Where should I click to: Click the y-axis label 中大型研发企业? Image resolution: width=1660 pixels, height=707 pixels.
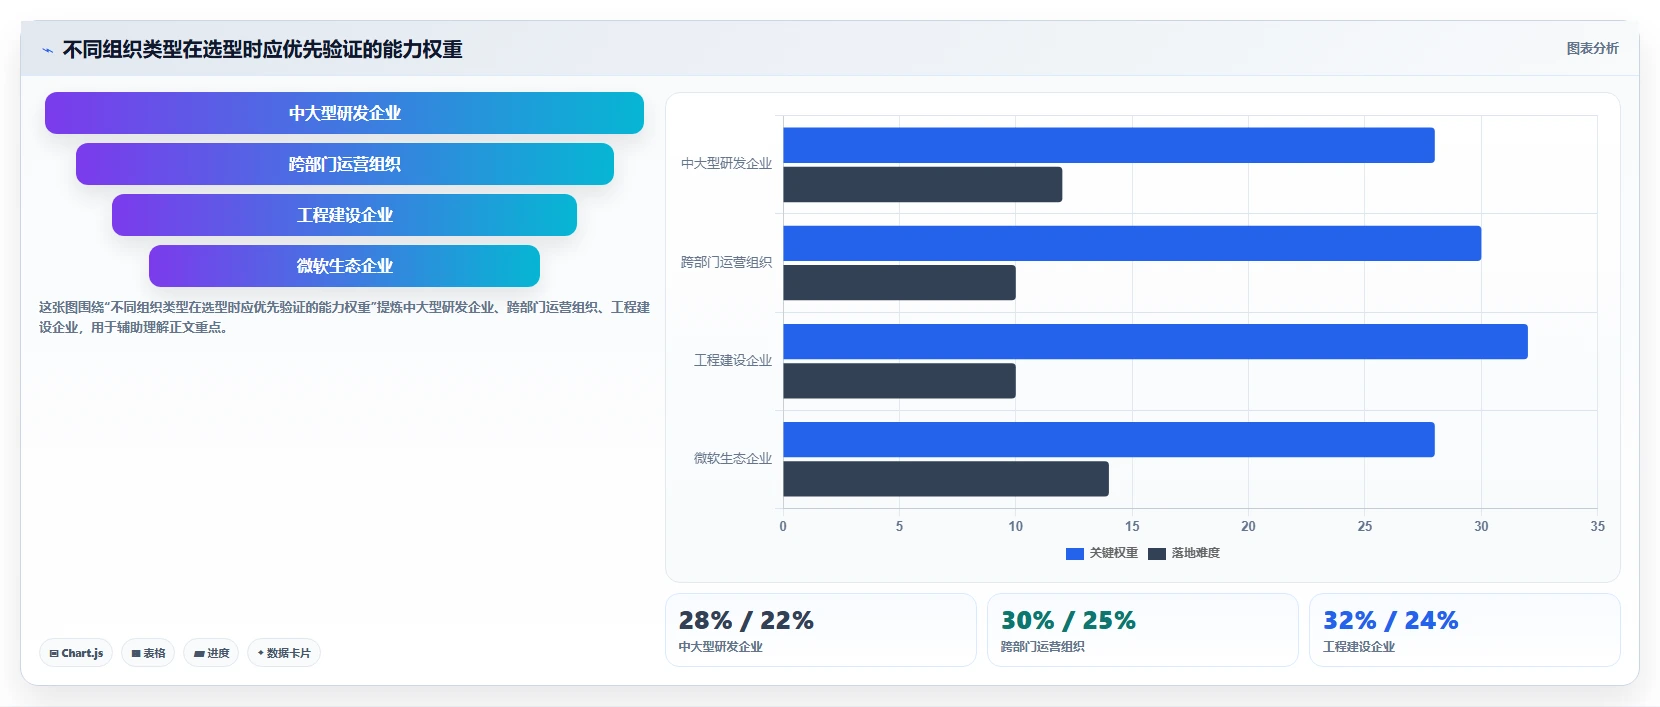point(726,163)
